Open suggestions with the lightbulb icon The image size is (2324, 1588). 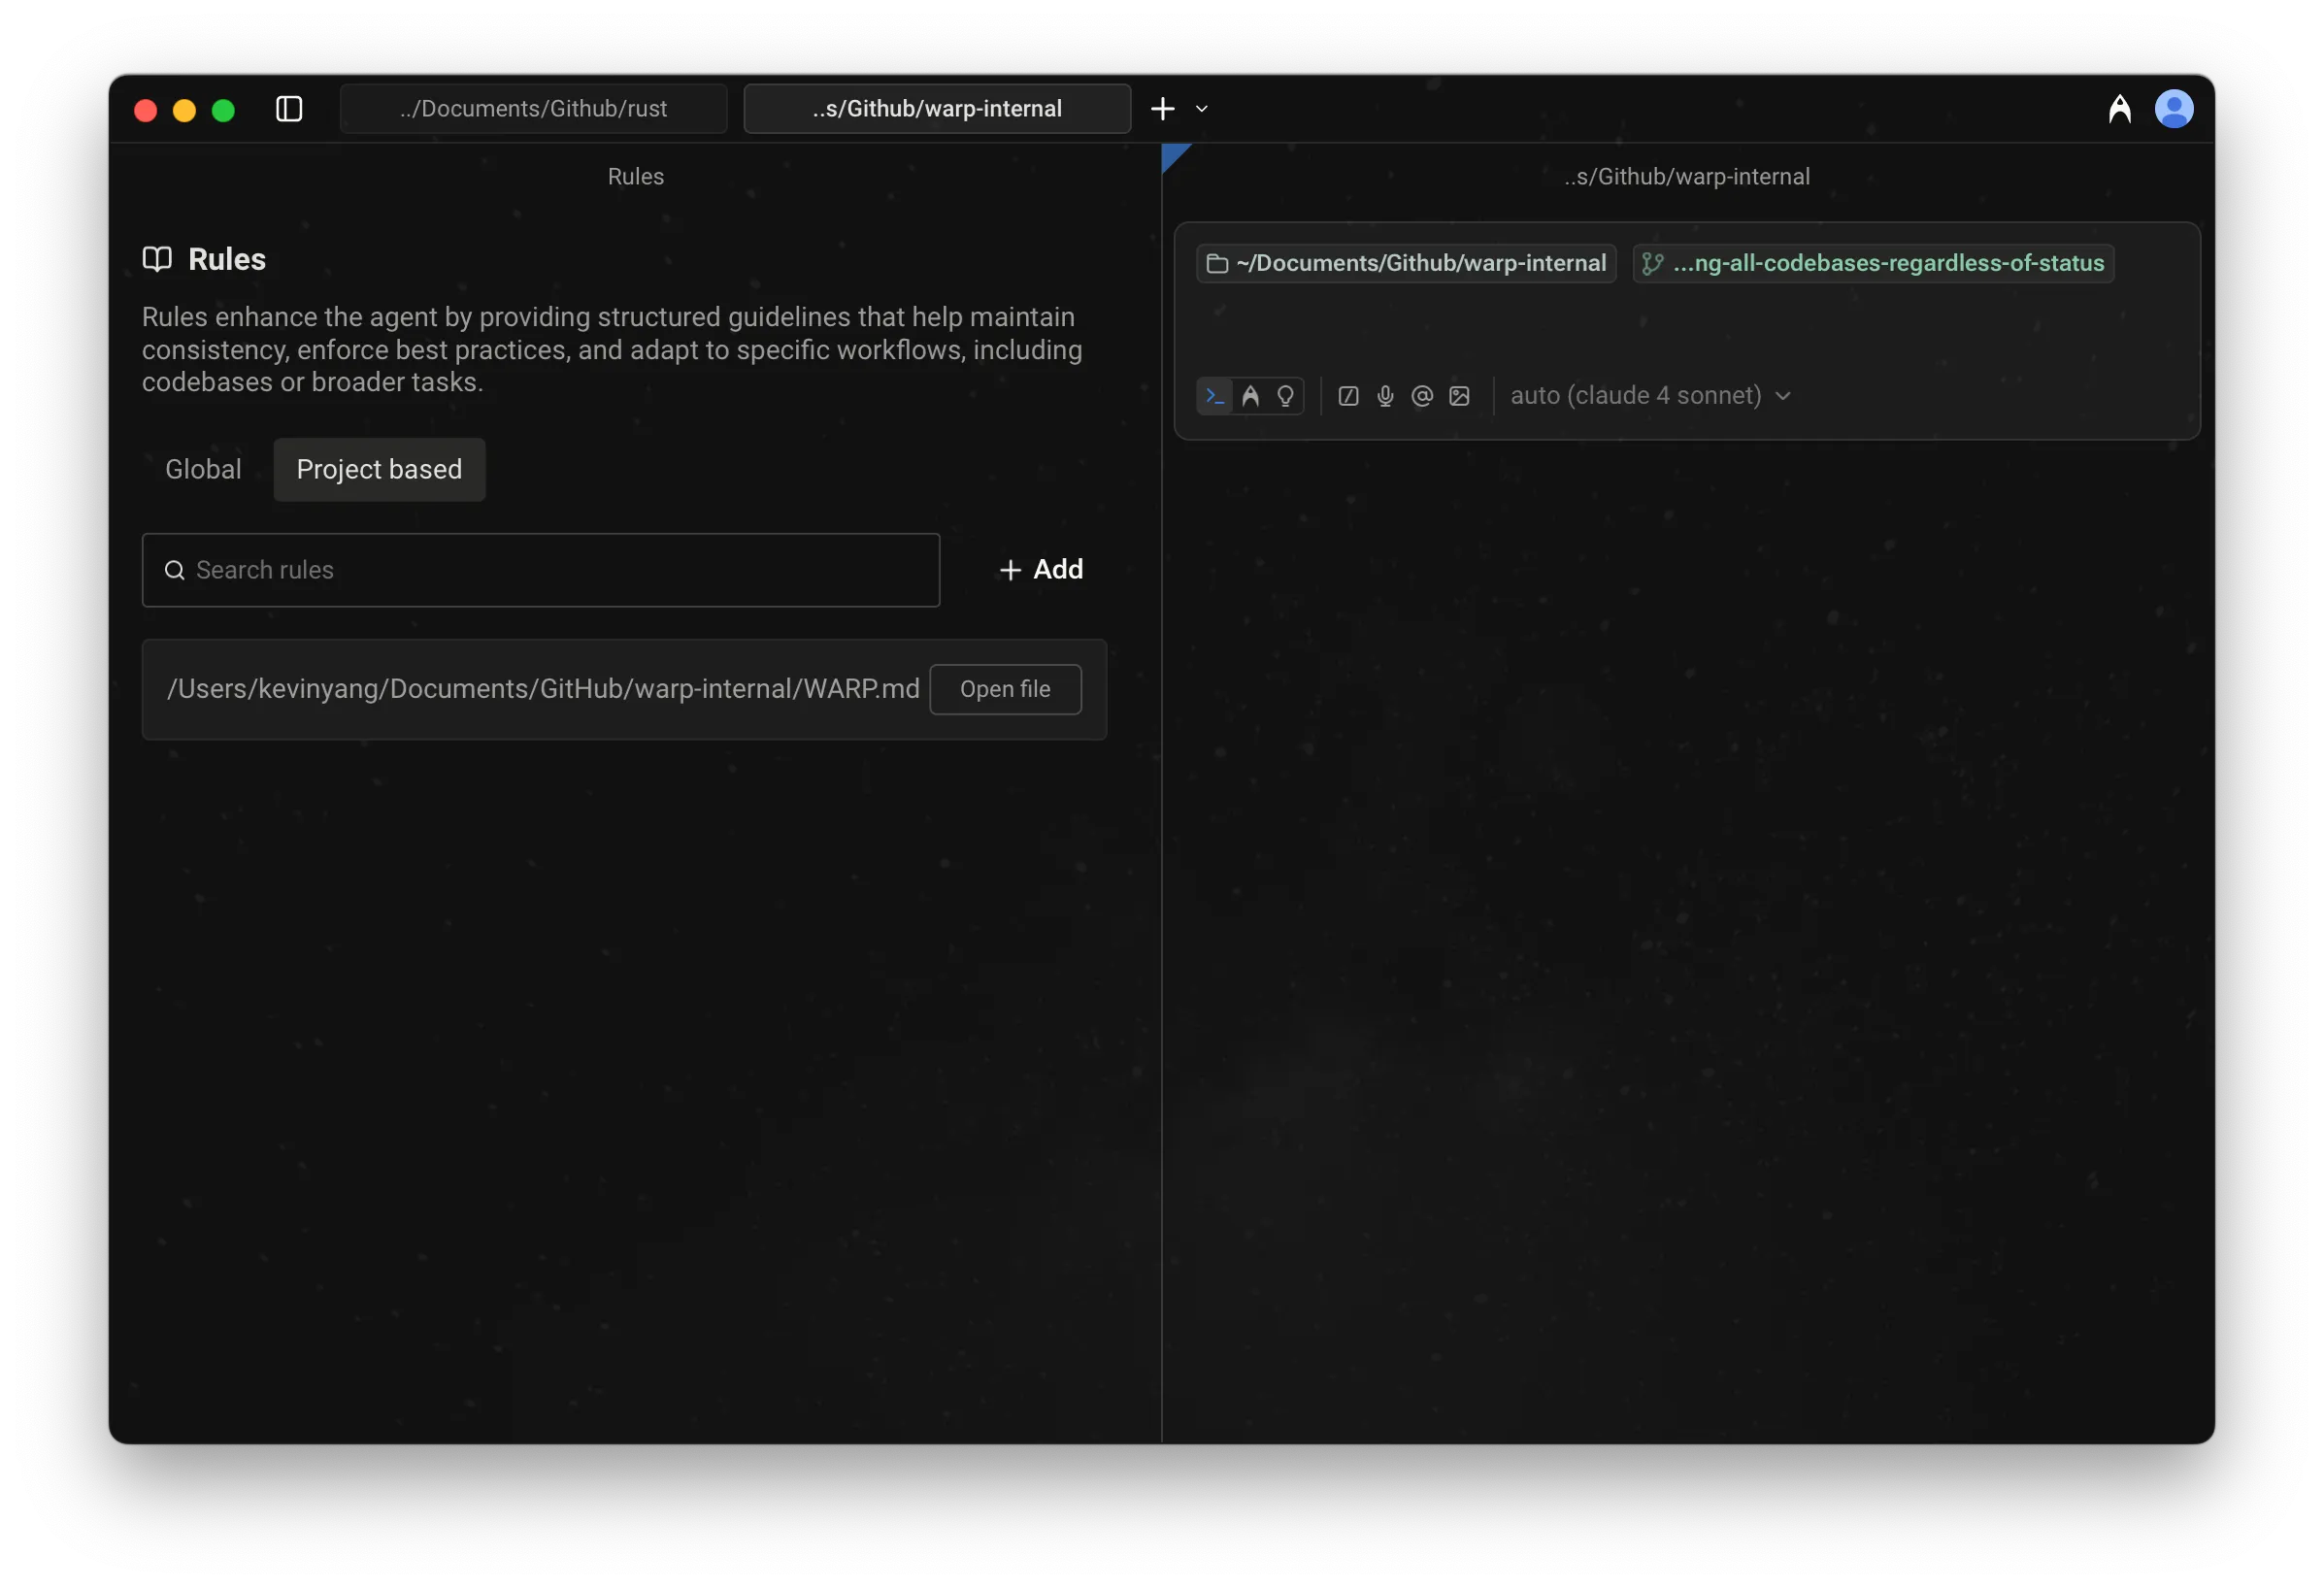point(1286,396)
